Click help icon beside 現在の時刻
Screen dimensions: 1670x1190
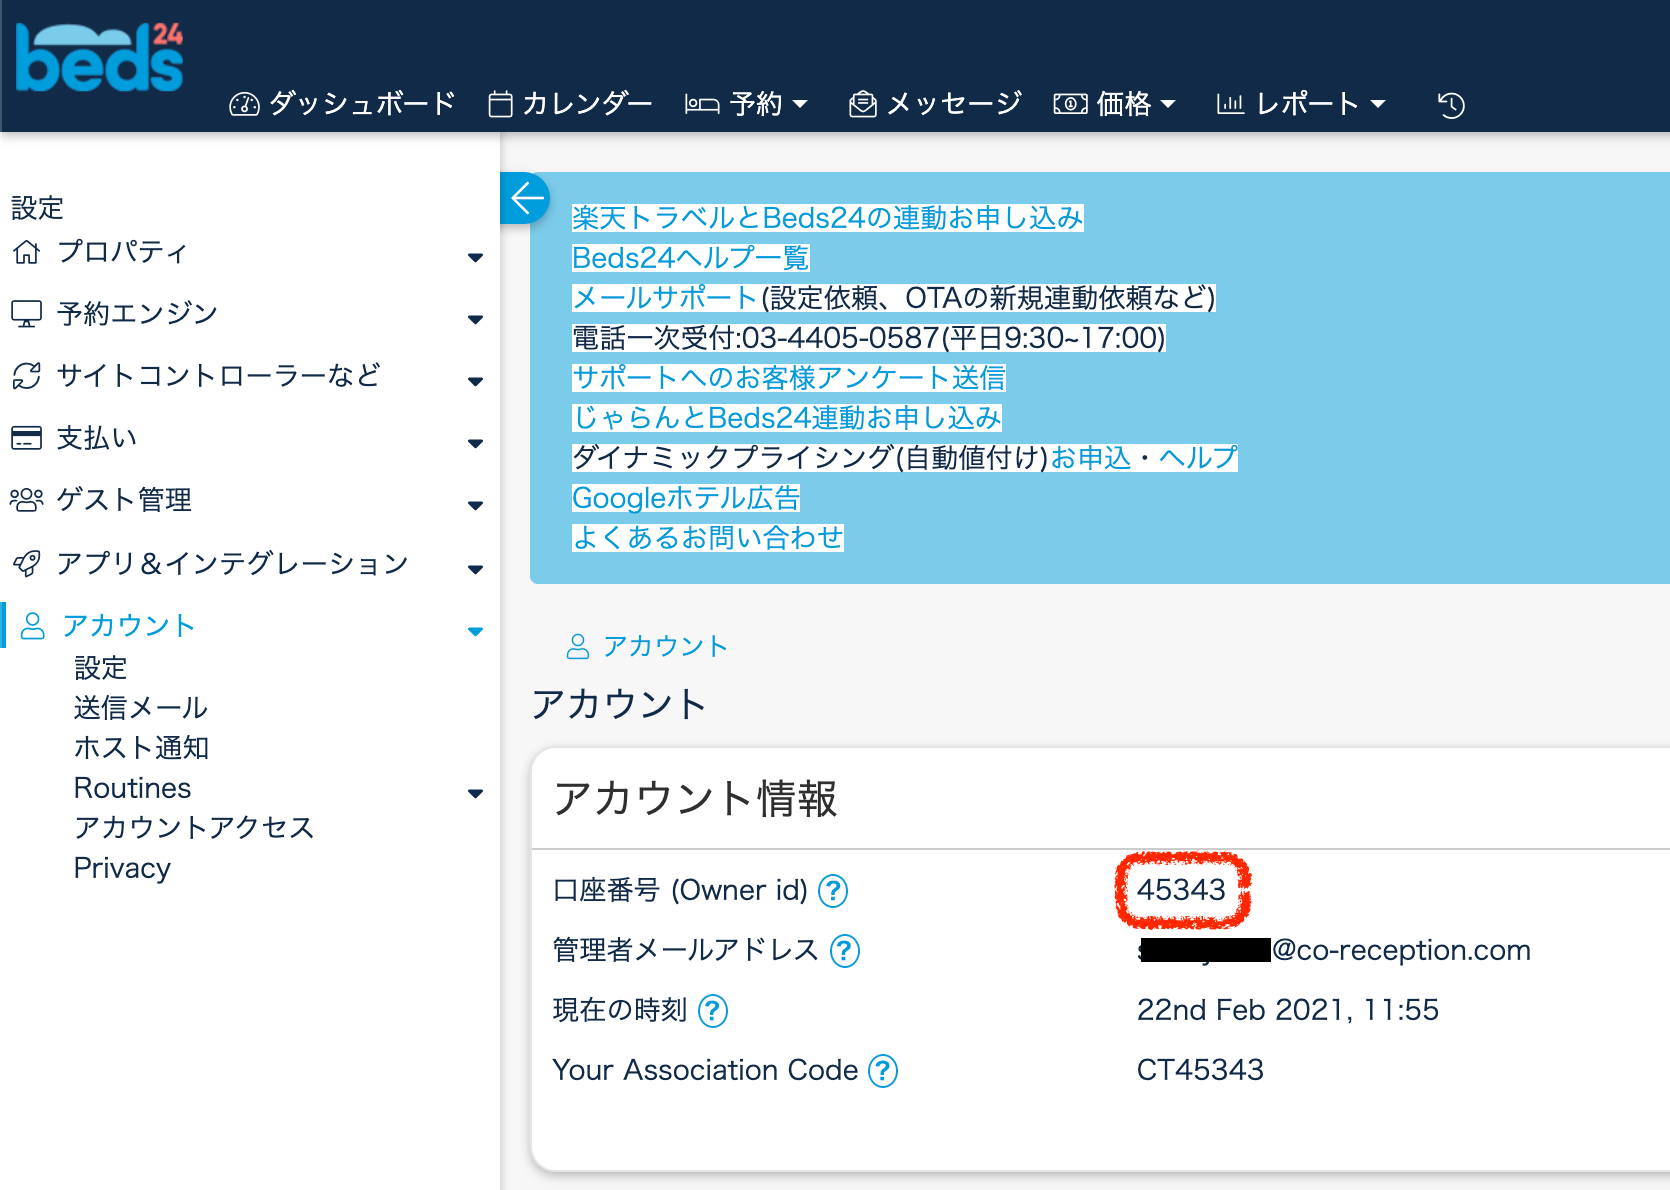(713, 1010)
